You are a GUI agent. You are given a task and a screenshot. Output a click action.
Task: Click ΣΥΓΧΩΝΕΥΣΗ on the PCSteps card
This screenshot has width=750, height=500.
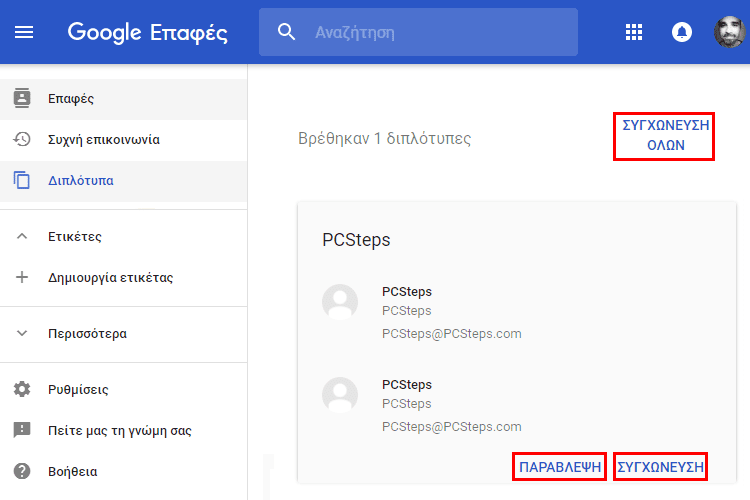(x=660, y=467)
